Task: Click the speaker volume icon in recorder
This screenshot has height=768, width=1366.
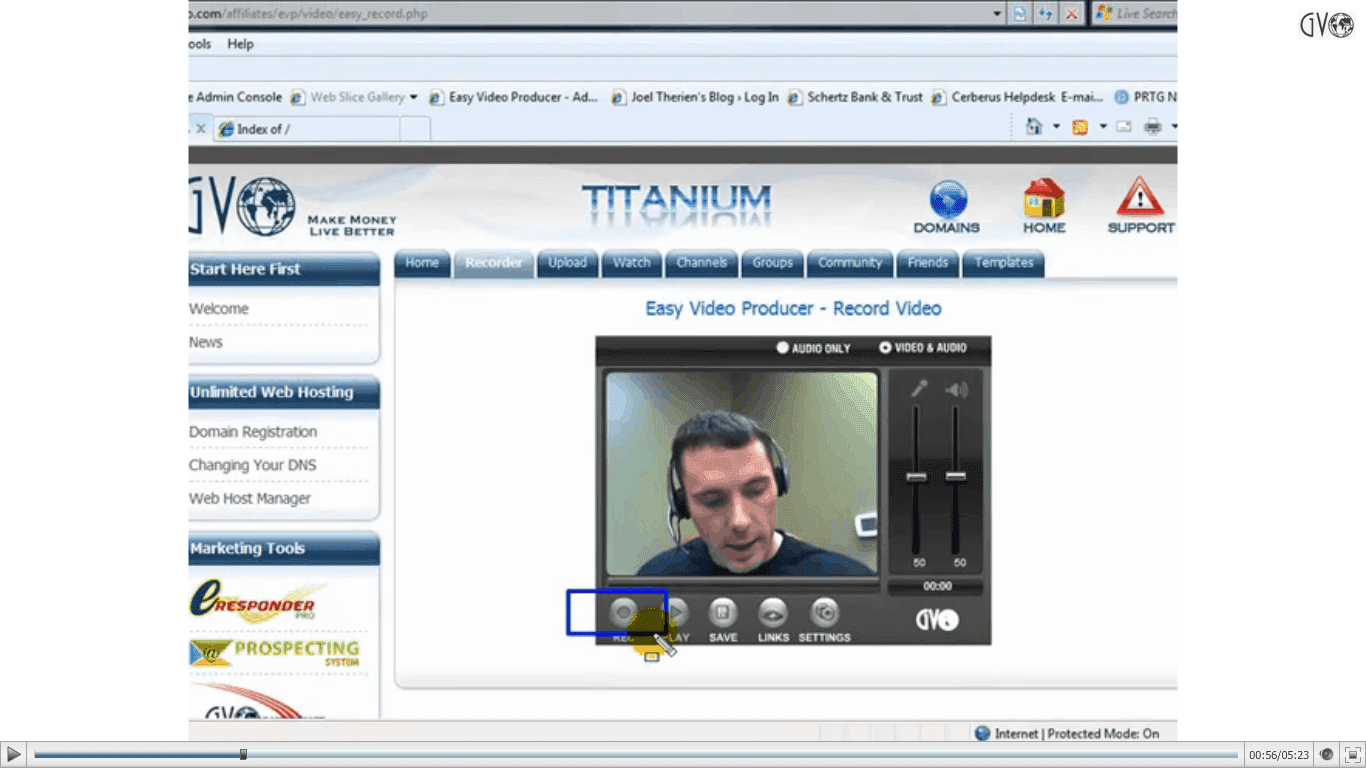Action: tap(957, 389)
